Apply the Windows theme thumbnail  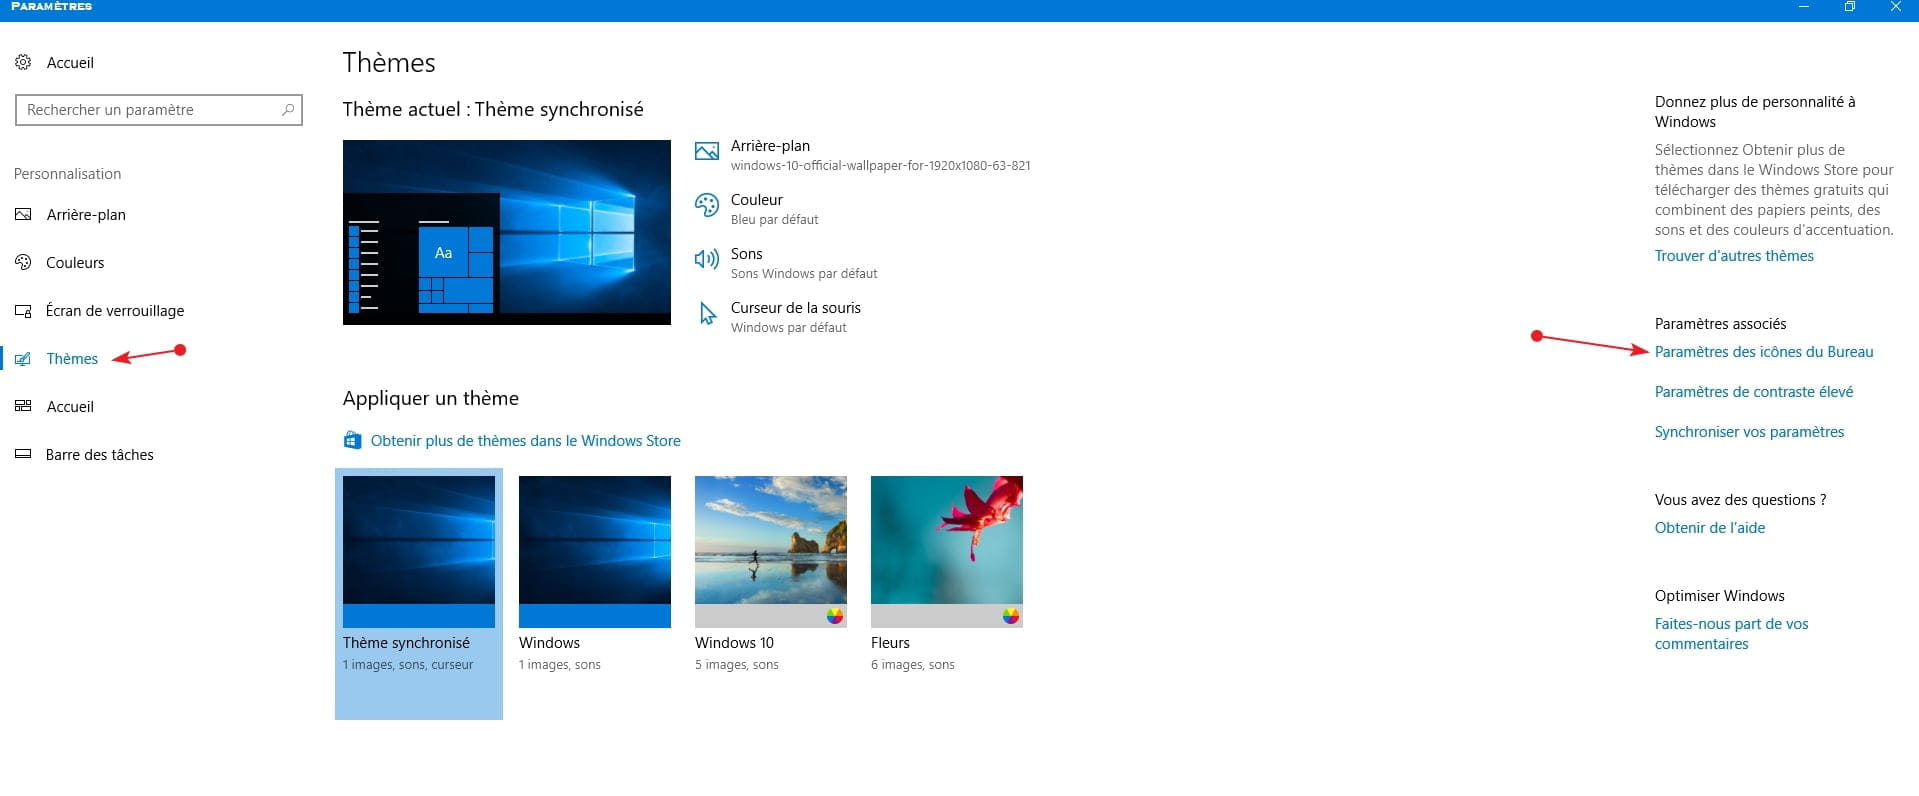pyautogui.click(x=595, y=552)
